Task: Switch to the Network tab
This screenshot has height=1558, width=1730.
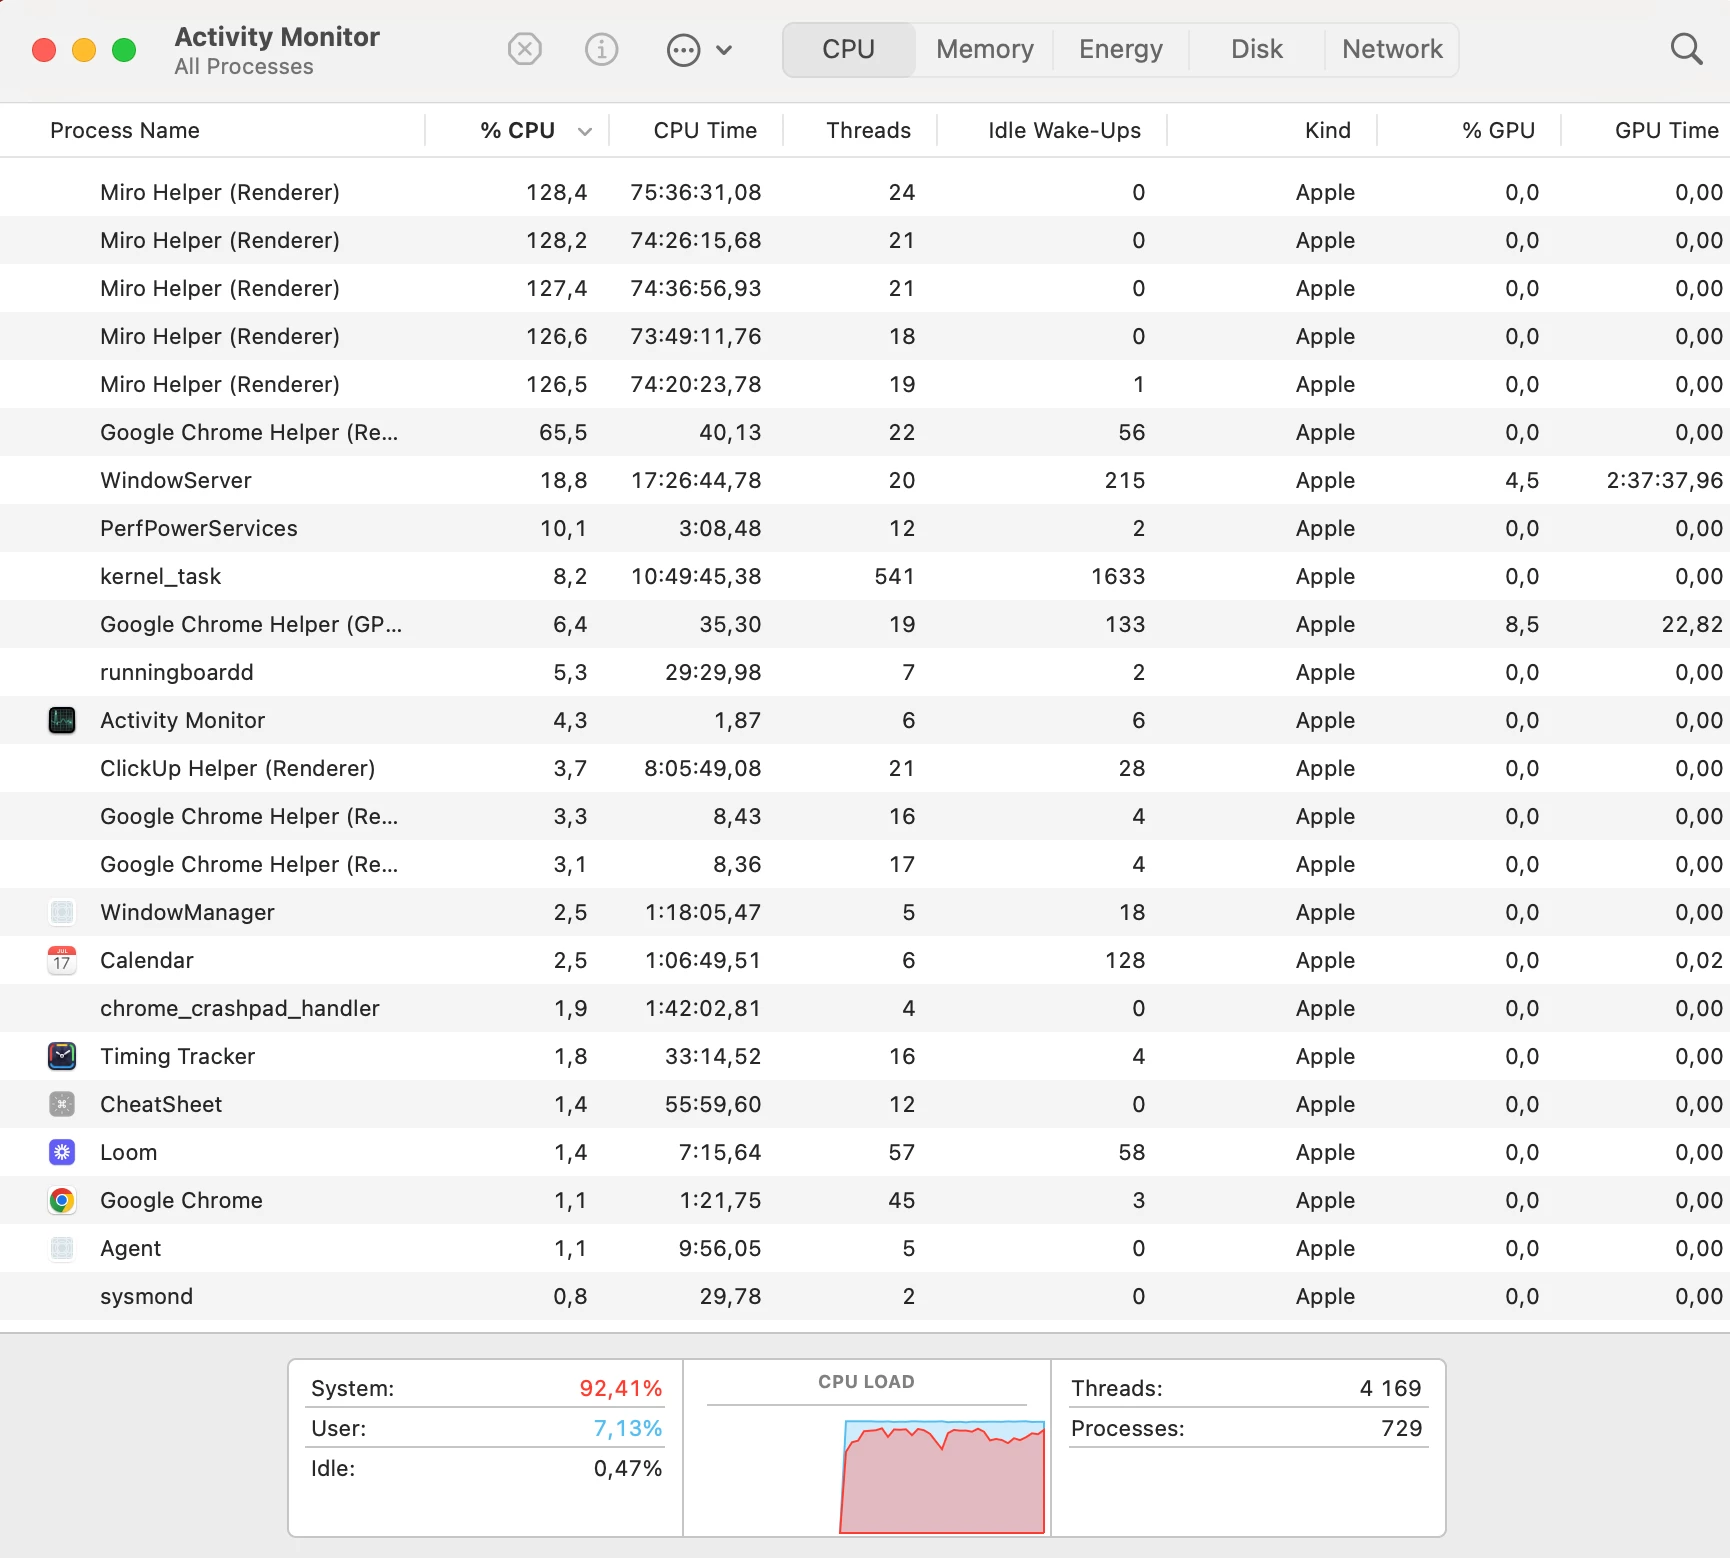Action: click(1392, 50)
